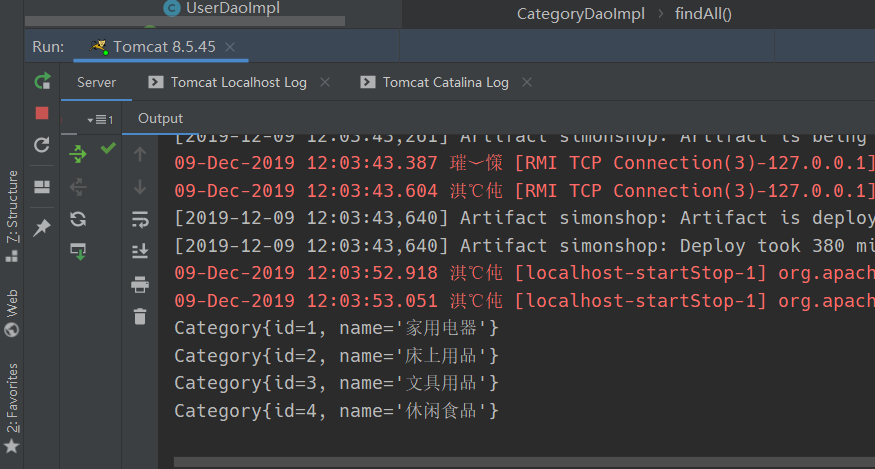Open the deployment list dropdown showing 1

(x=100, y=119)
